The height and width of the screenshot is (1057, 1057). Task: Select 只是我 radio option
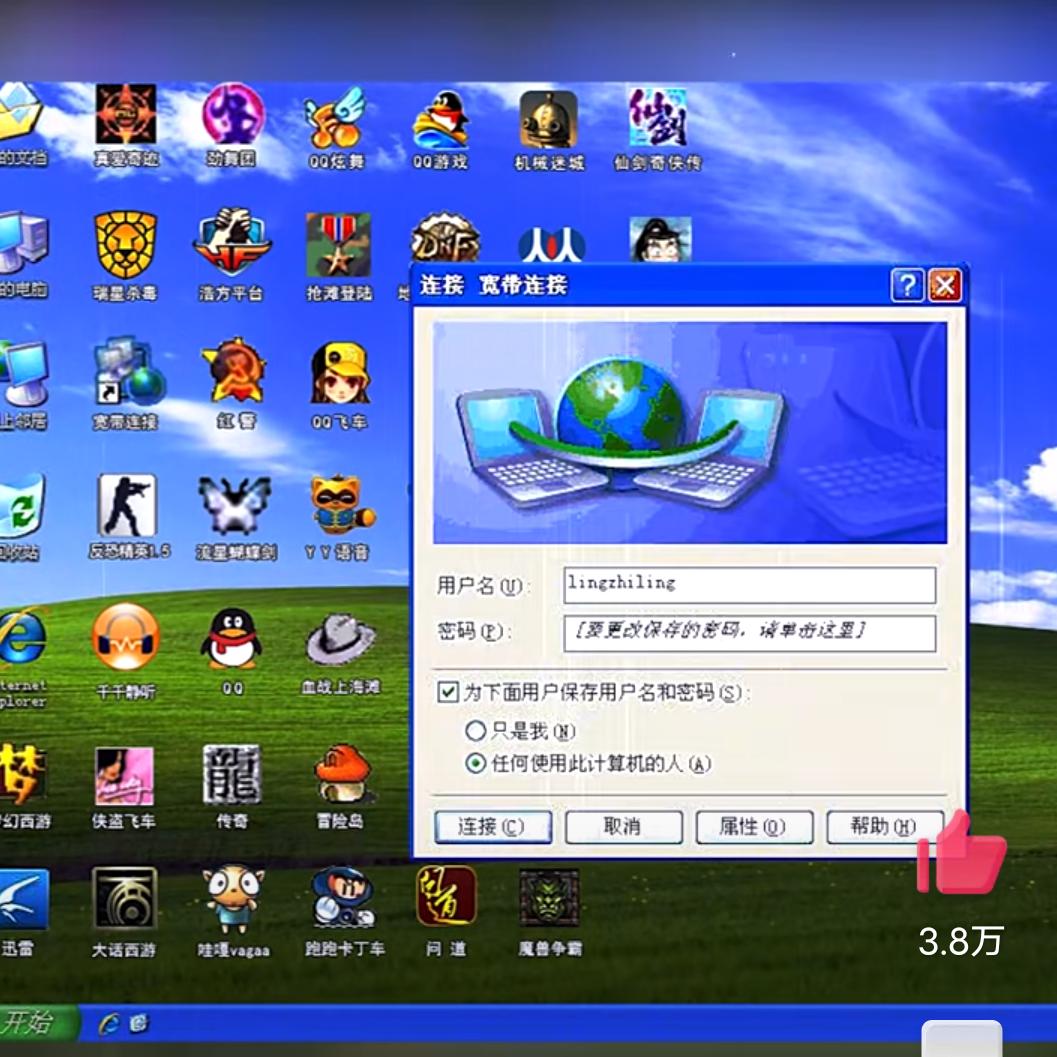(476, 730)
